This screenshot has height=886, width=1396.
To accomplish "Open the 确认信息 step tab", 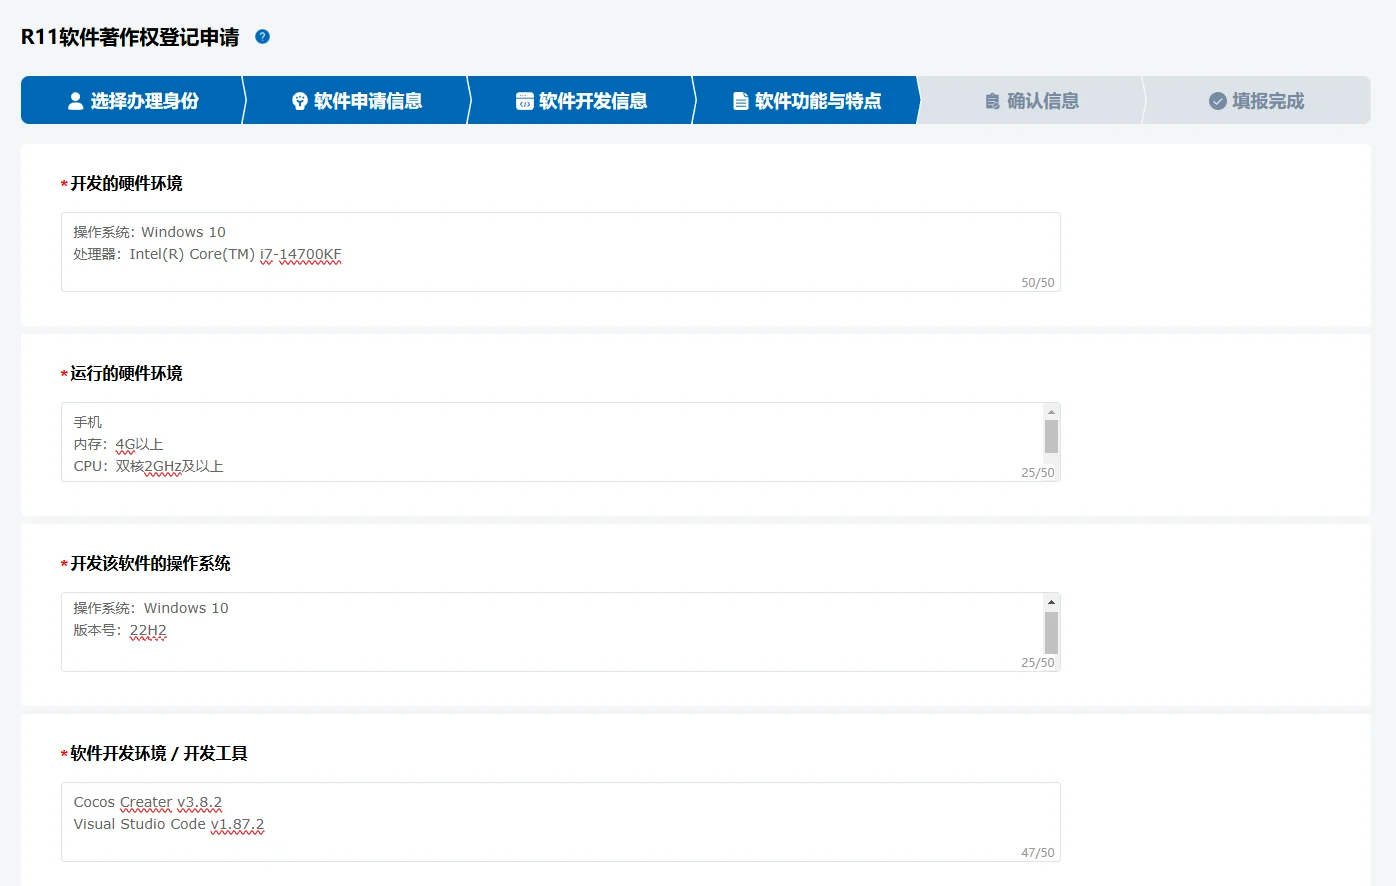I will click(1030, 100).
